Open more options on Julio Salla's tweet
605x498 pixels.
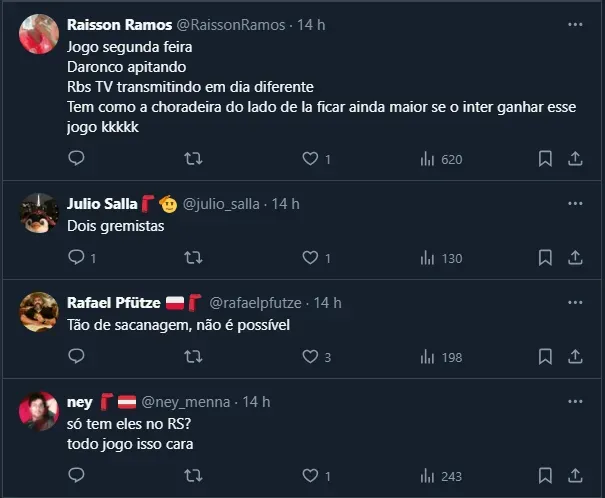[575, 203]
